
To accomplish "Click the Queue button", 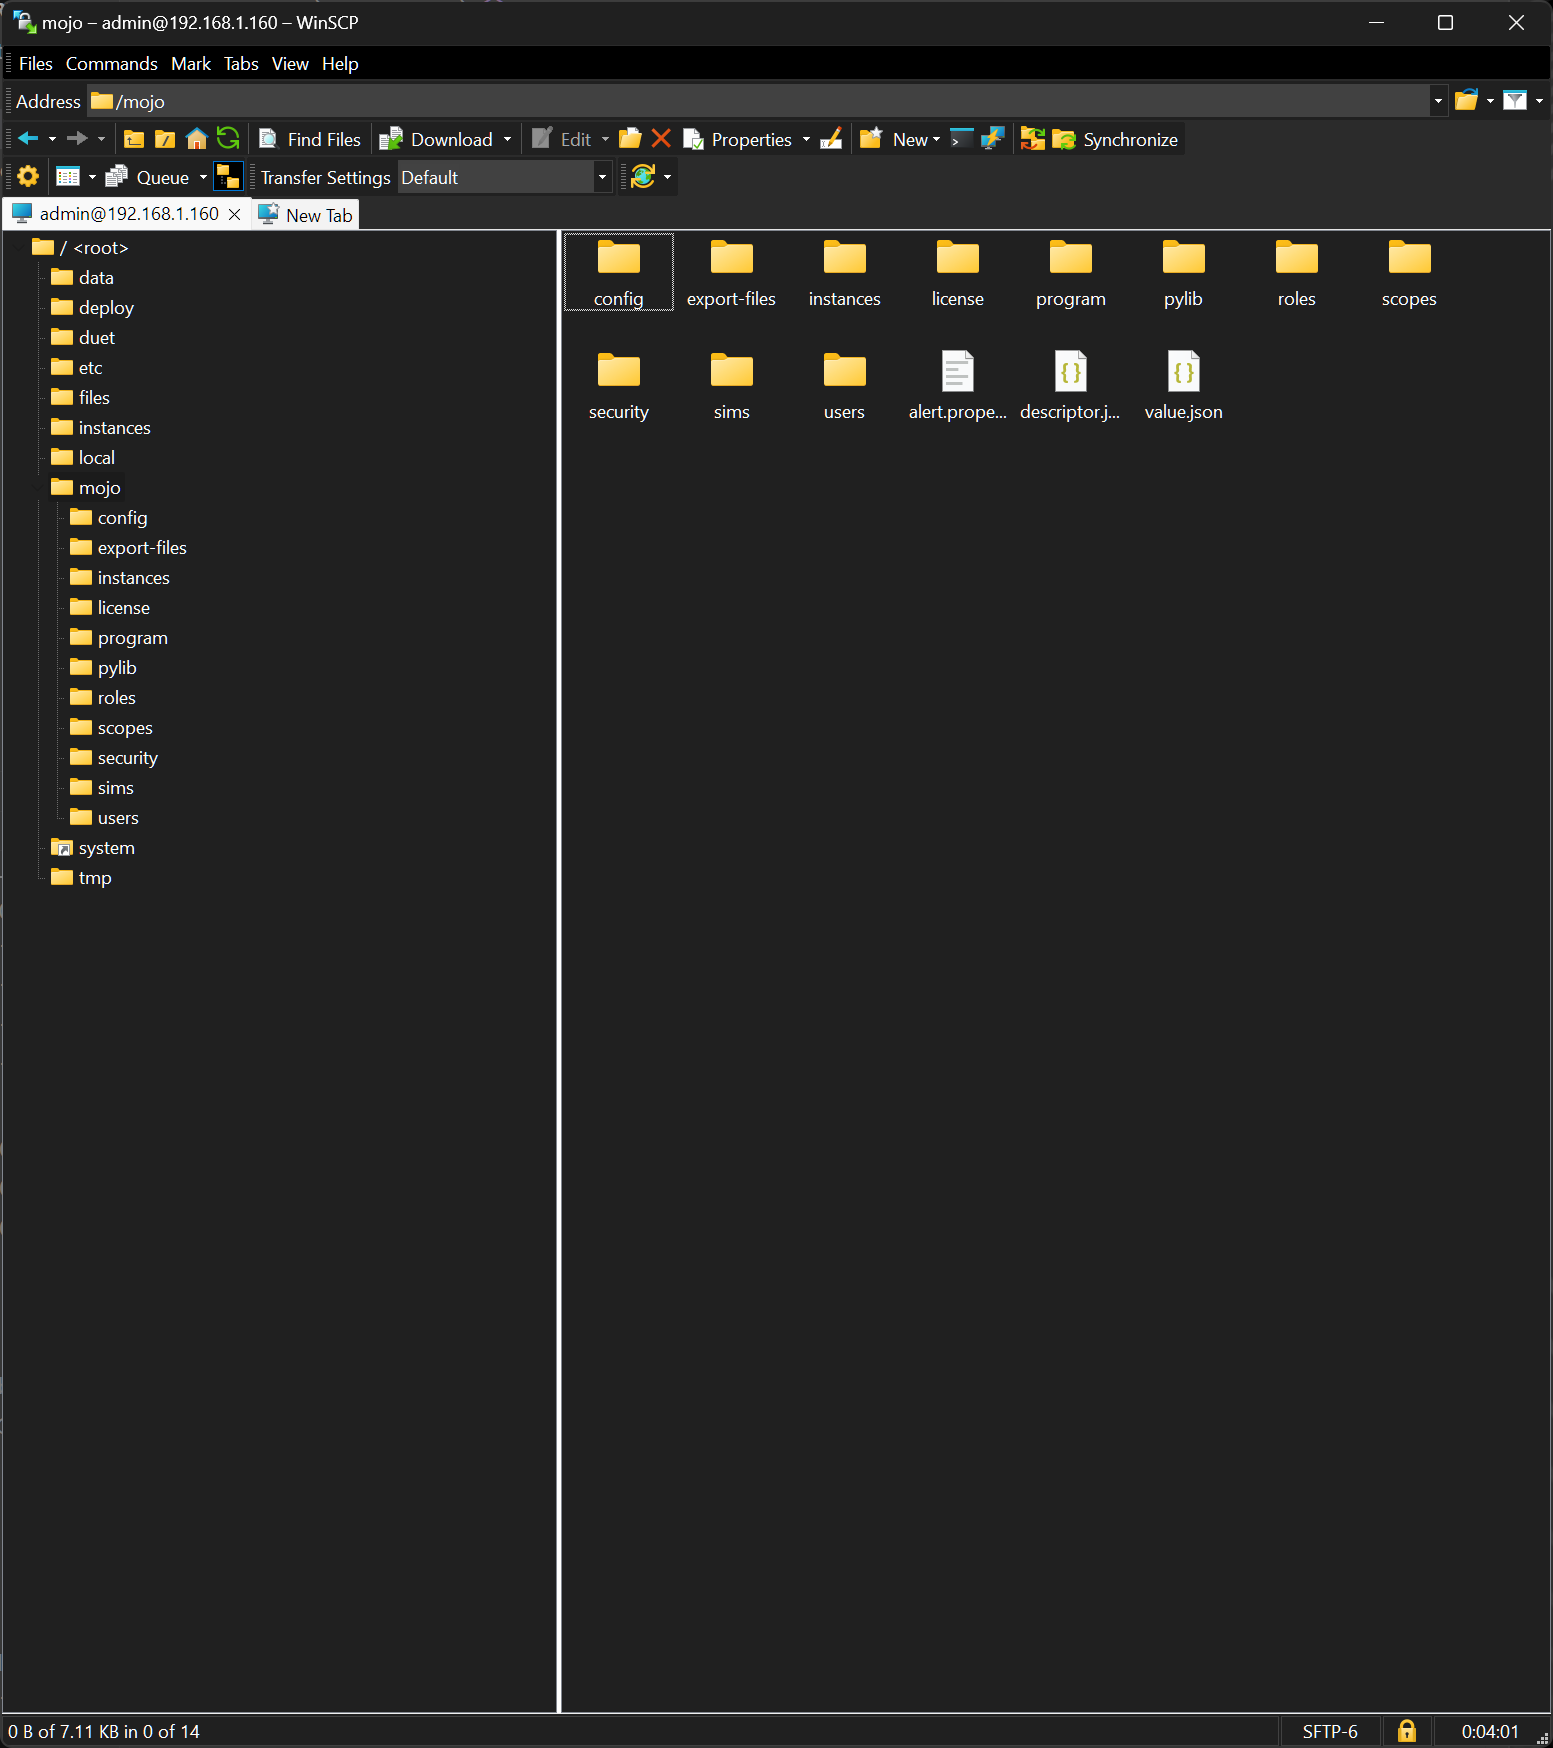I will [x=148, y=177].
